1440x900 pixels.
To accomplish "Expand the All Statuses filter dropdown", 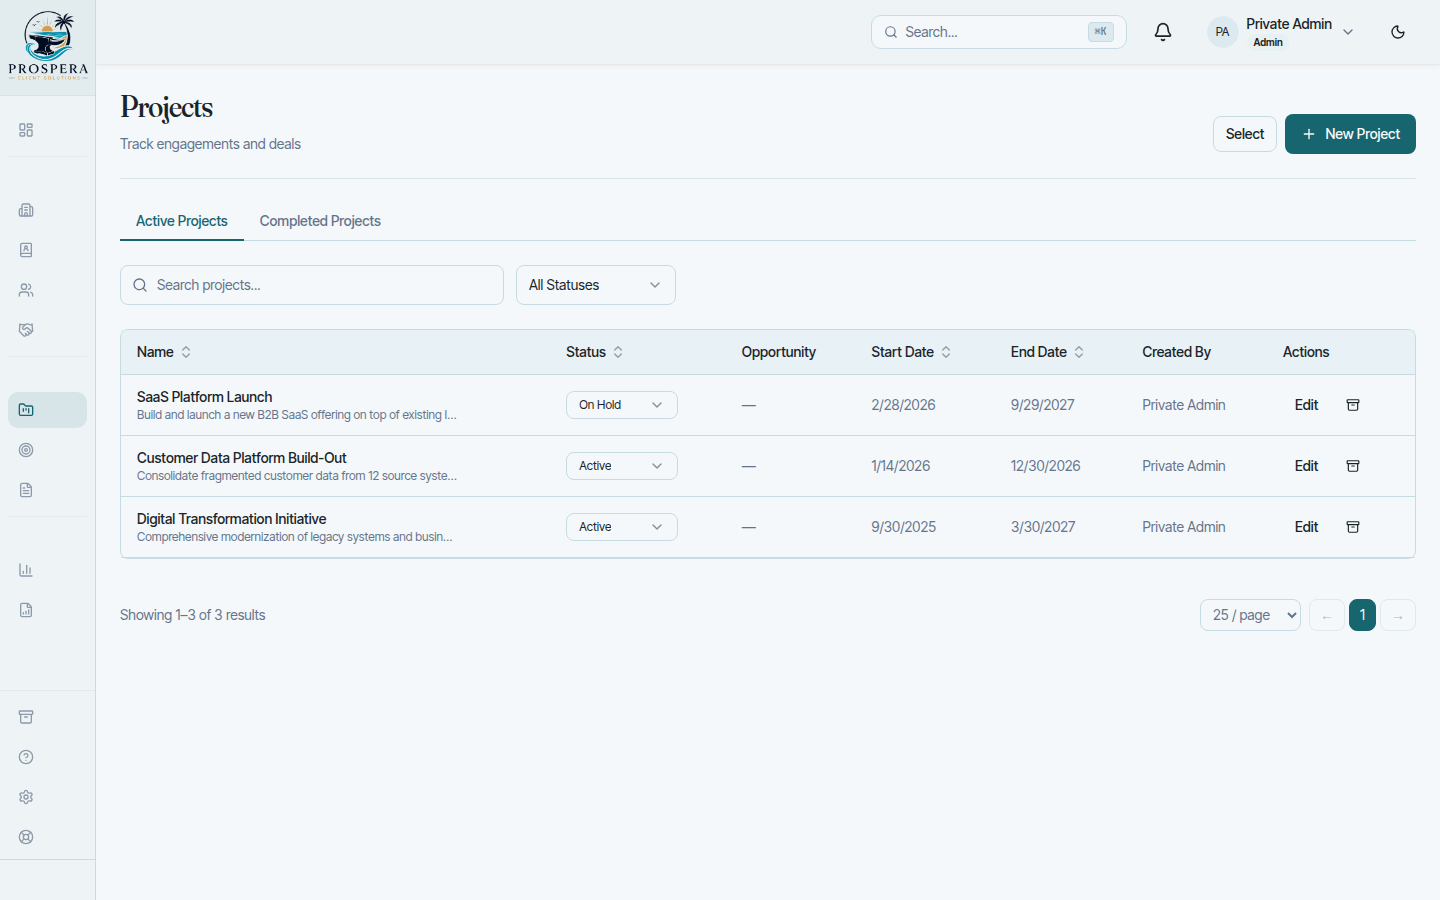I will pos(596,285).
